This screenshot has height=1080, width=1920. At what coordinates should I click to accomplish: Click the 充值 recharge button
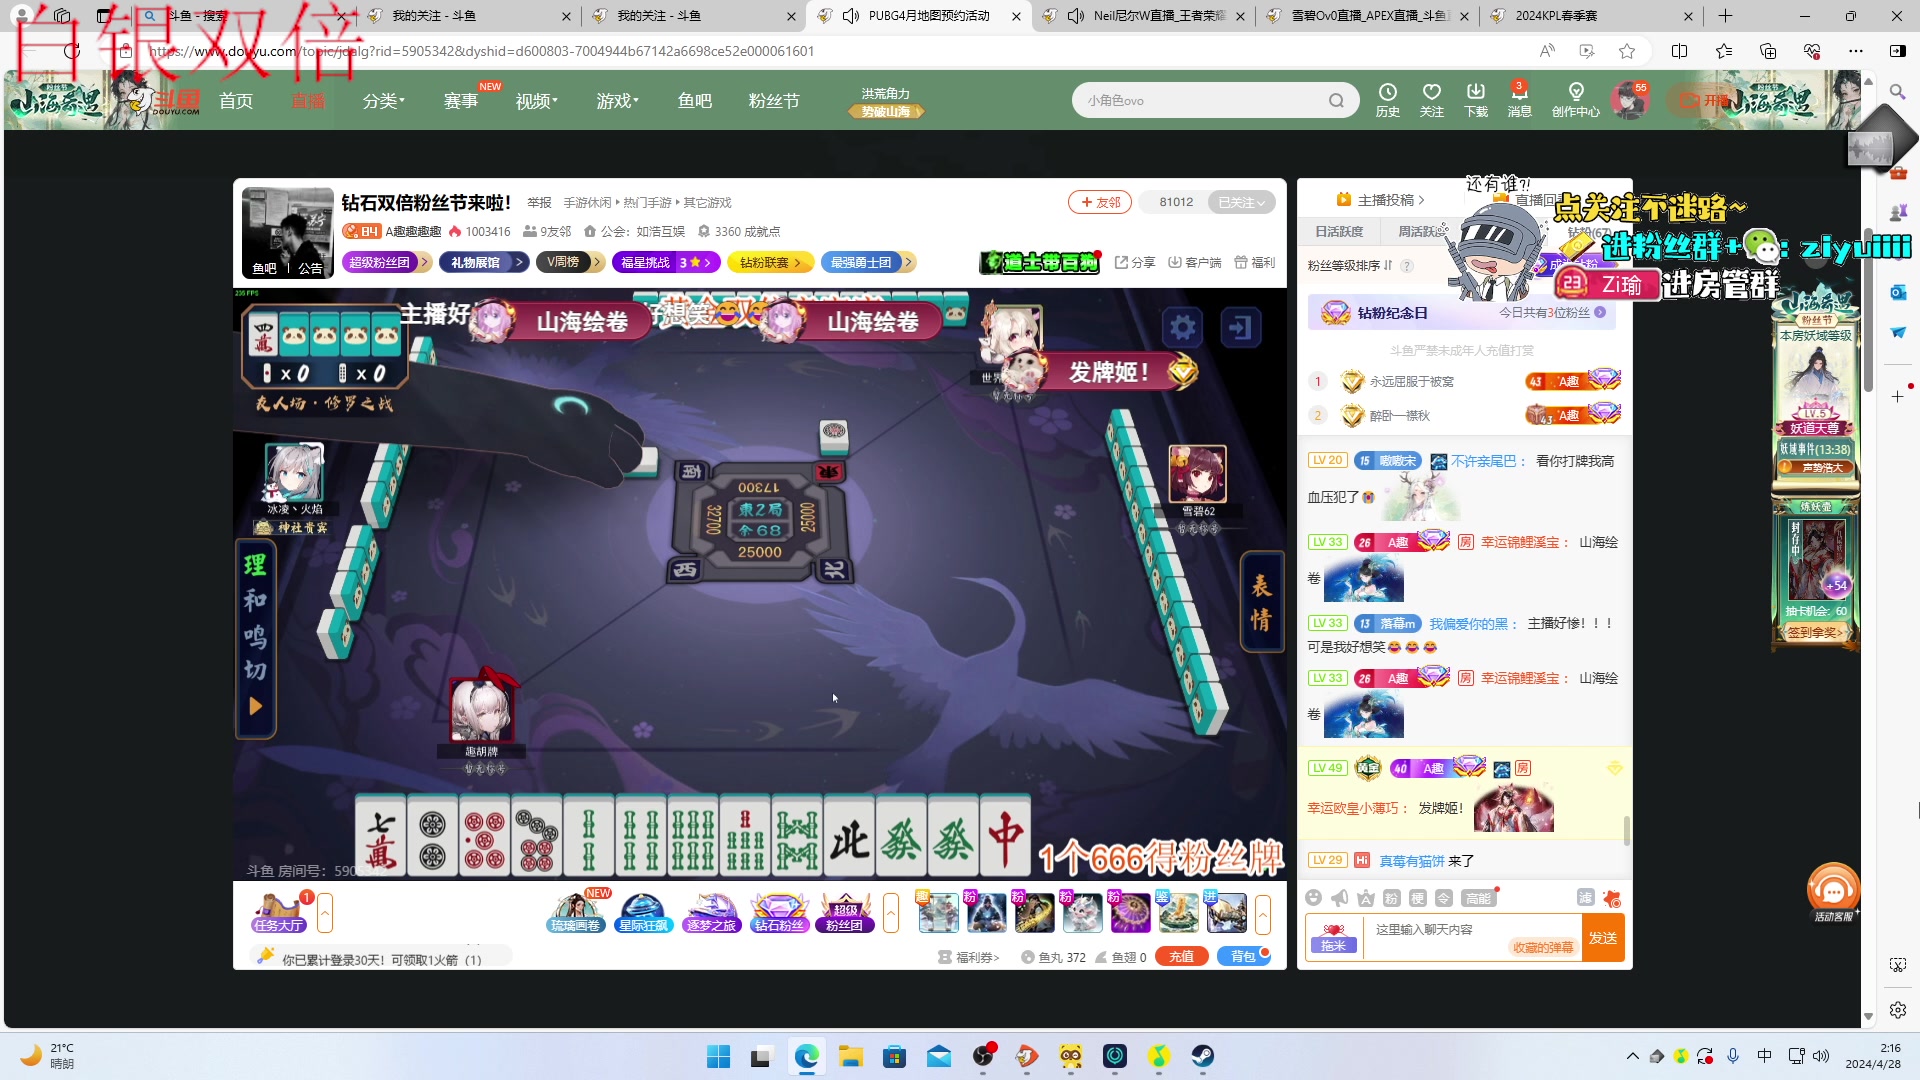[1181, 957]
